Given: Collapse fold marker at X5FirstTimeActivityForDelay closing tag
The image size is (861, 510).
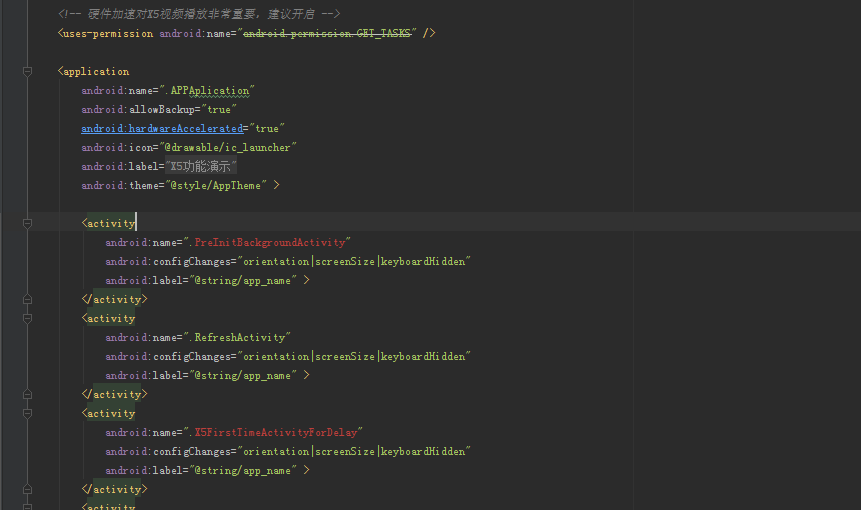Looking at the screenshot, I should coord(27,489).
